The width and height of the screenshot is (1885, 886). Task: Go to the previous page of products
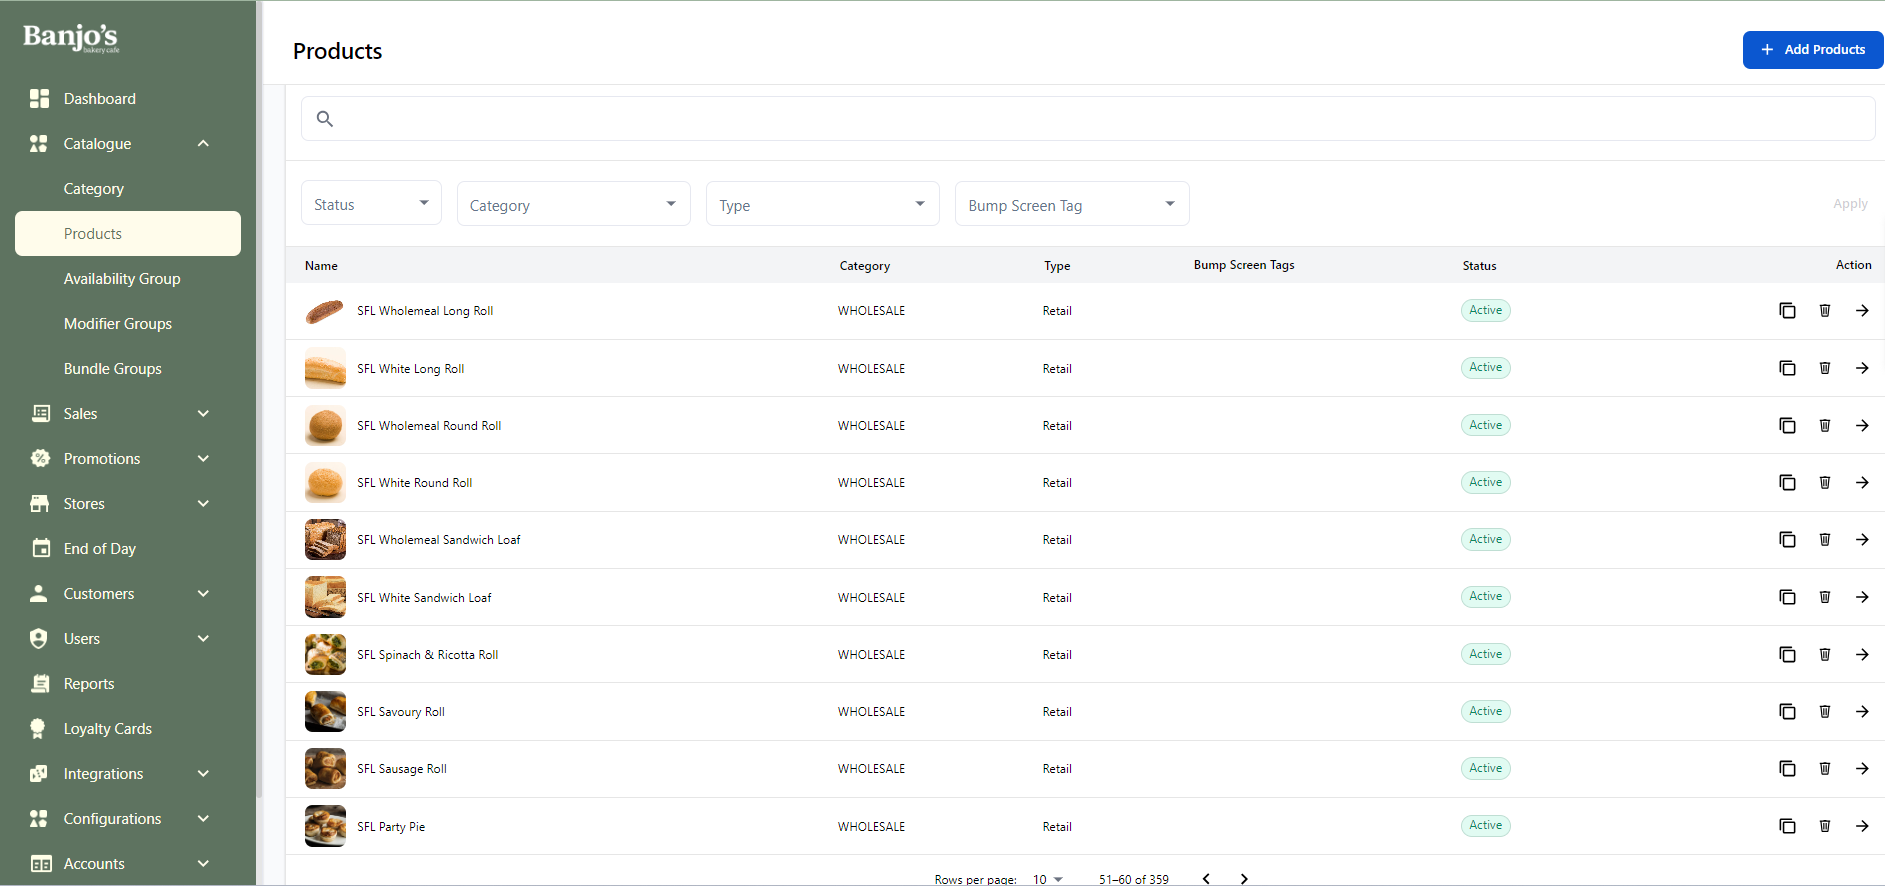pyautogui.click(x=1206, y=879)
